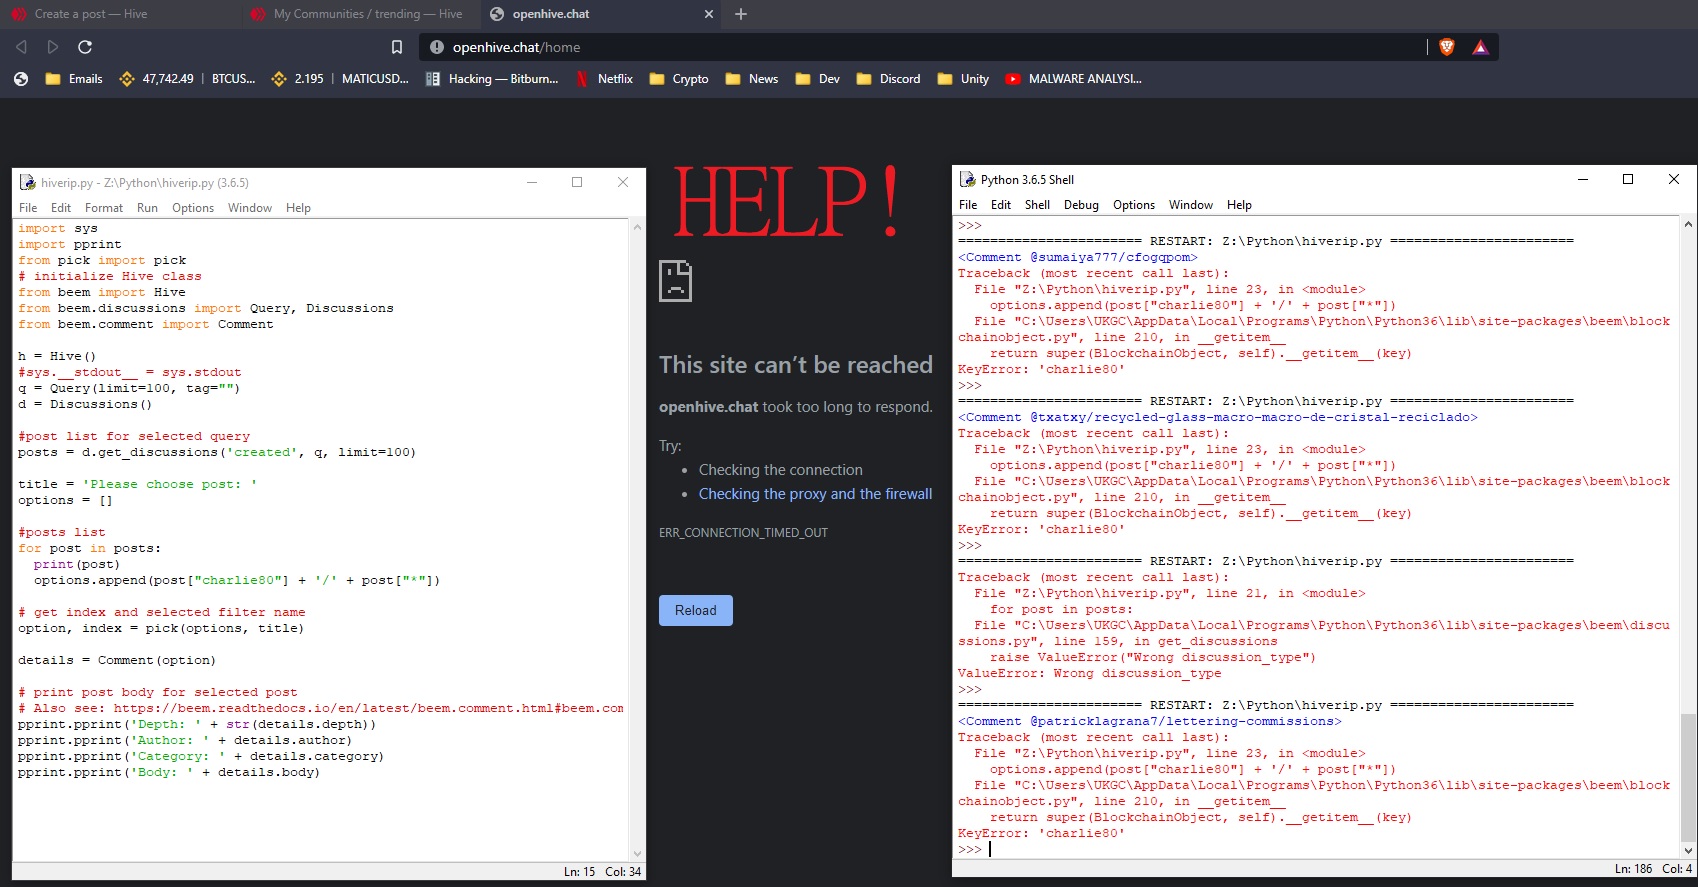Click the globe bookmark icon
1698x887 pixels.
point(21,79)
